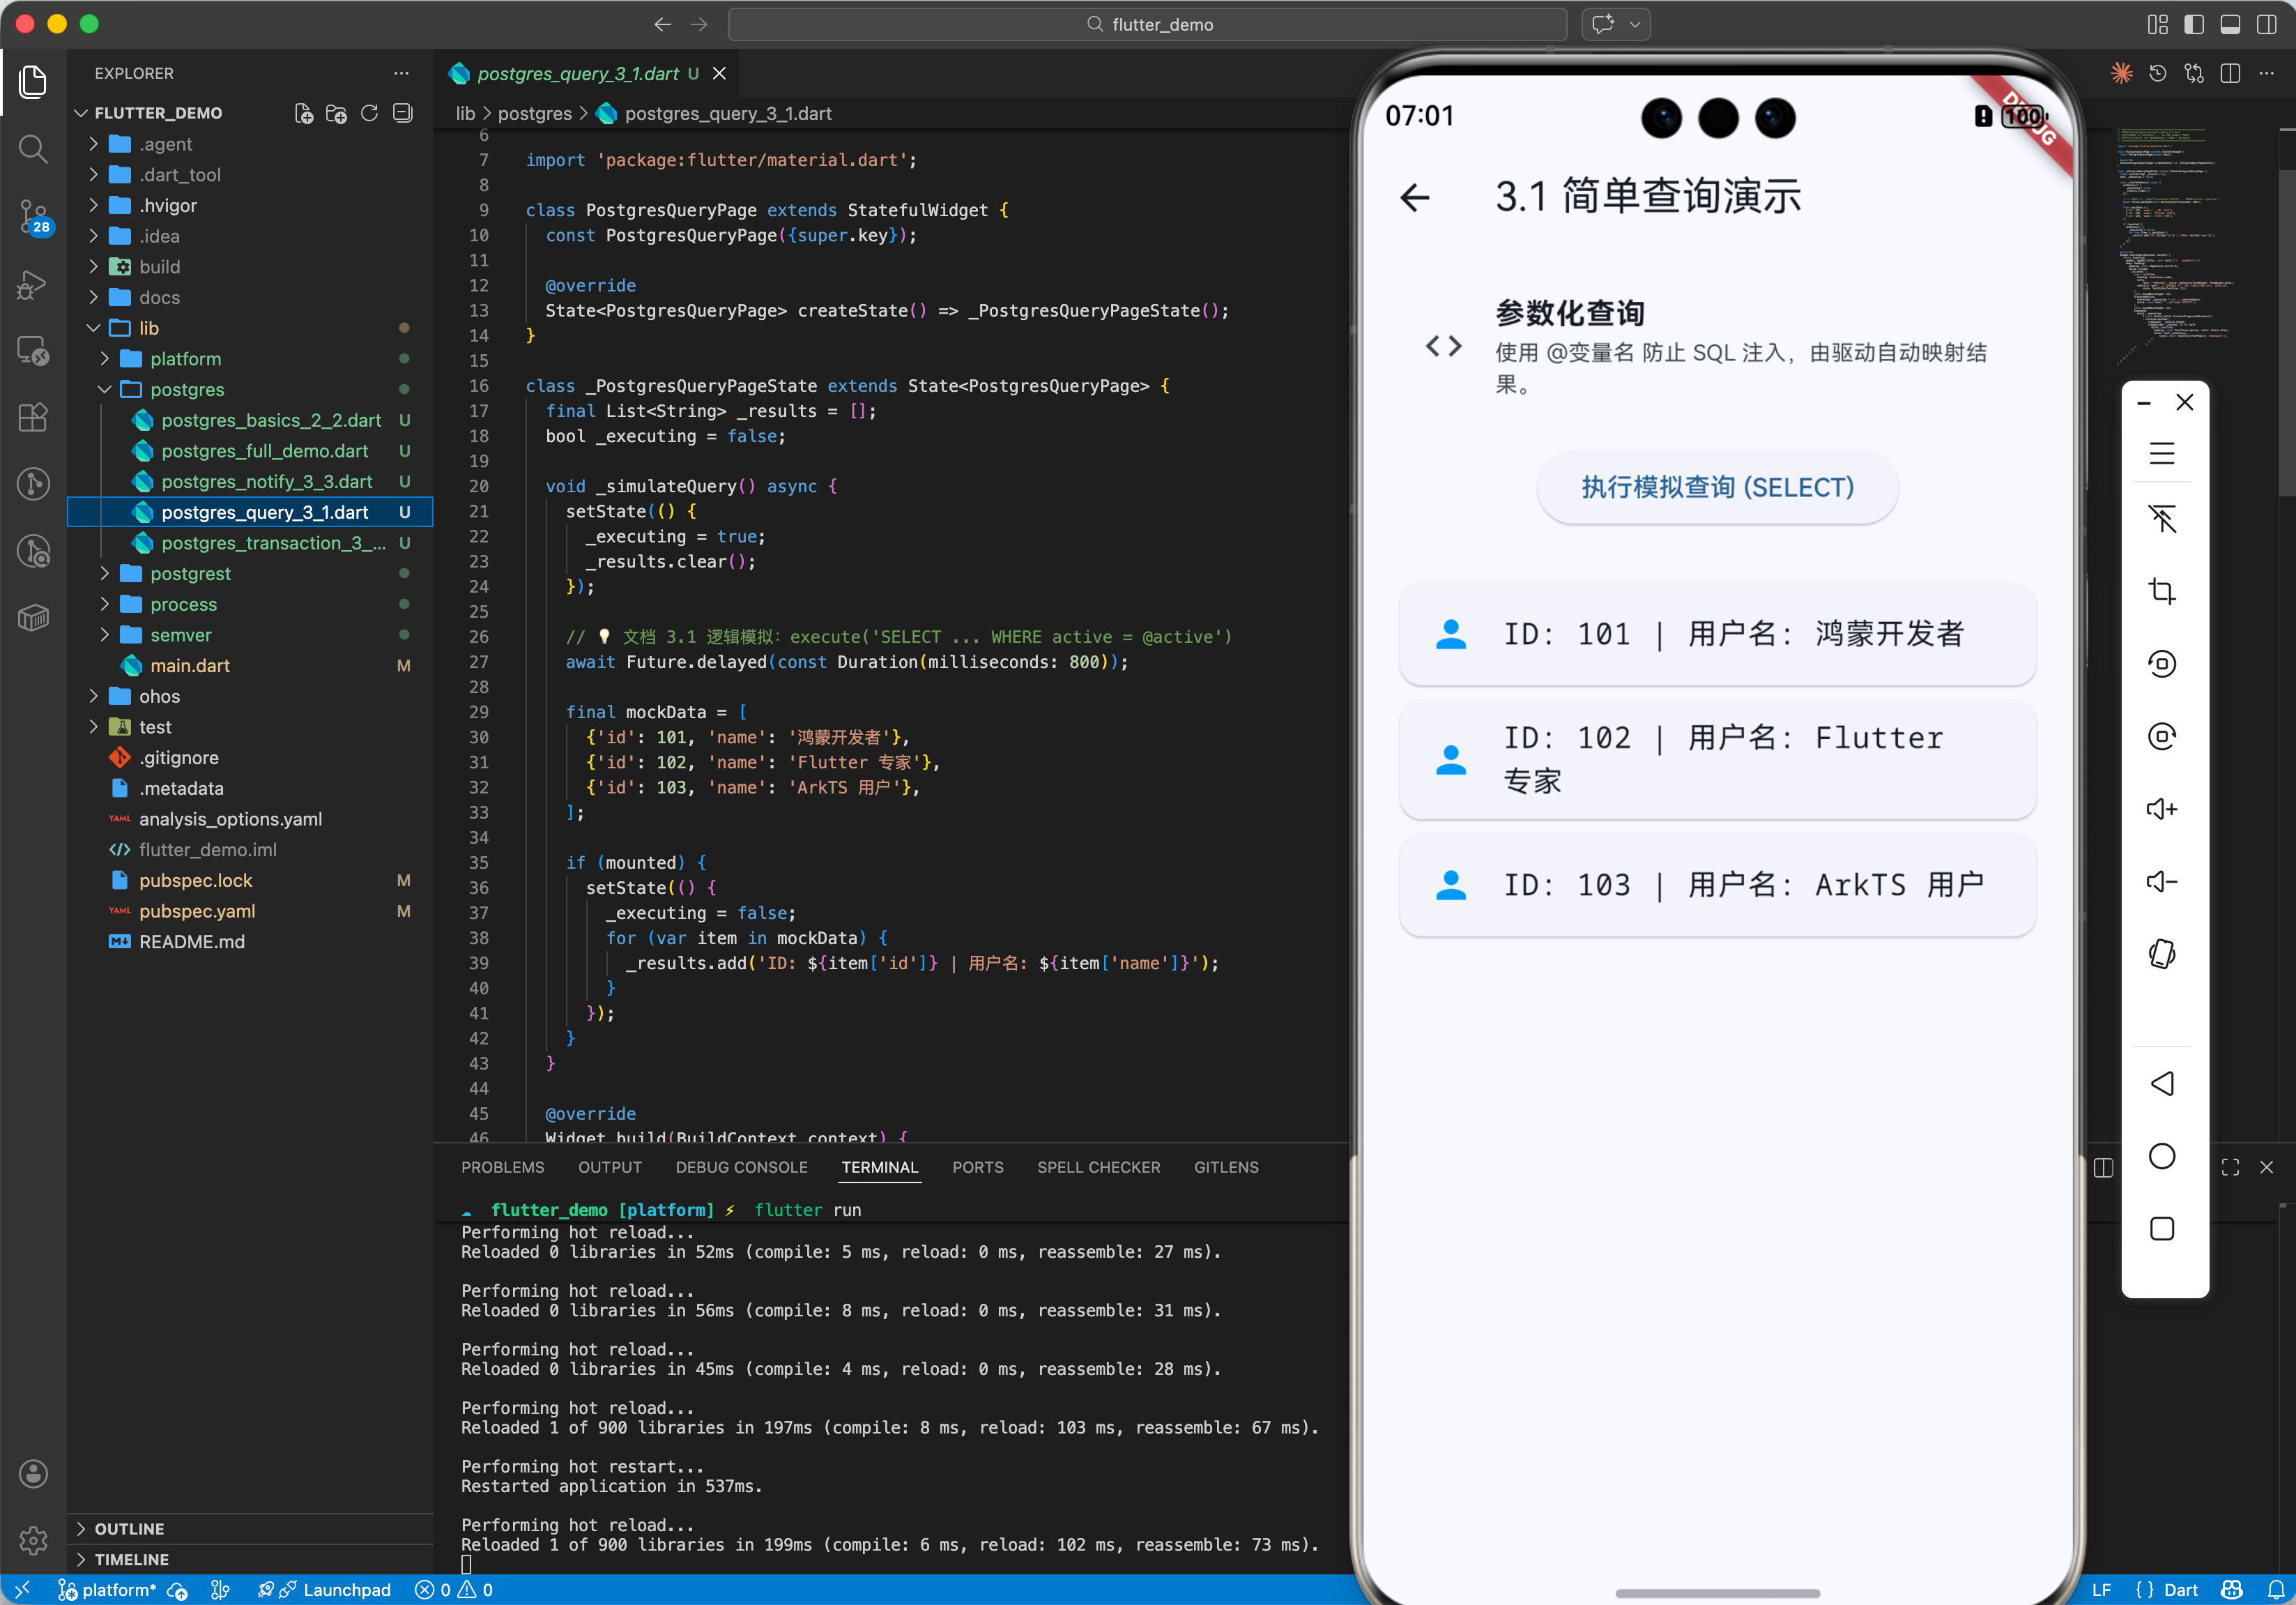The image size is (2296, 1605).
Task: Toggle secondary side bar layout icon
Action: point(2266,24)
